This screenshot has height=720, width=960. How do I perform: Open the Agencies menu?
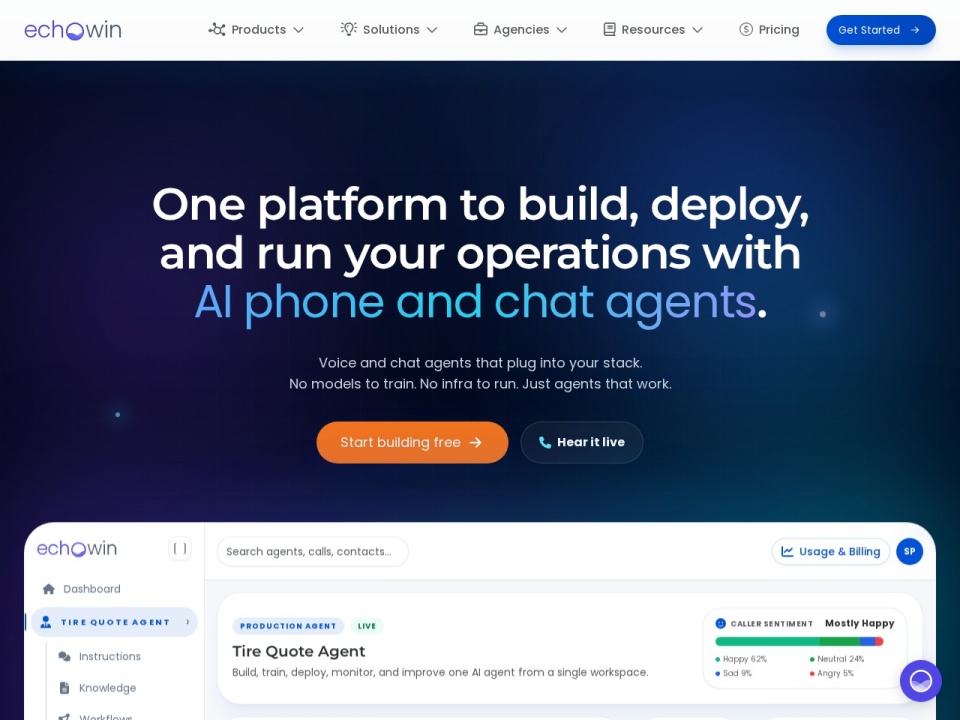click(x=520, y=29)
